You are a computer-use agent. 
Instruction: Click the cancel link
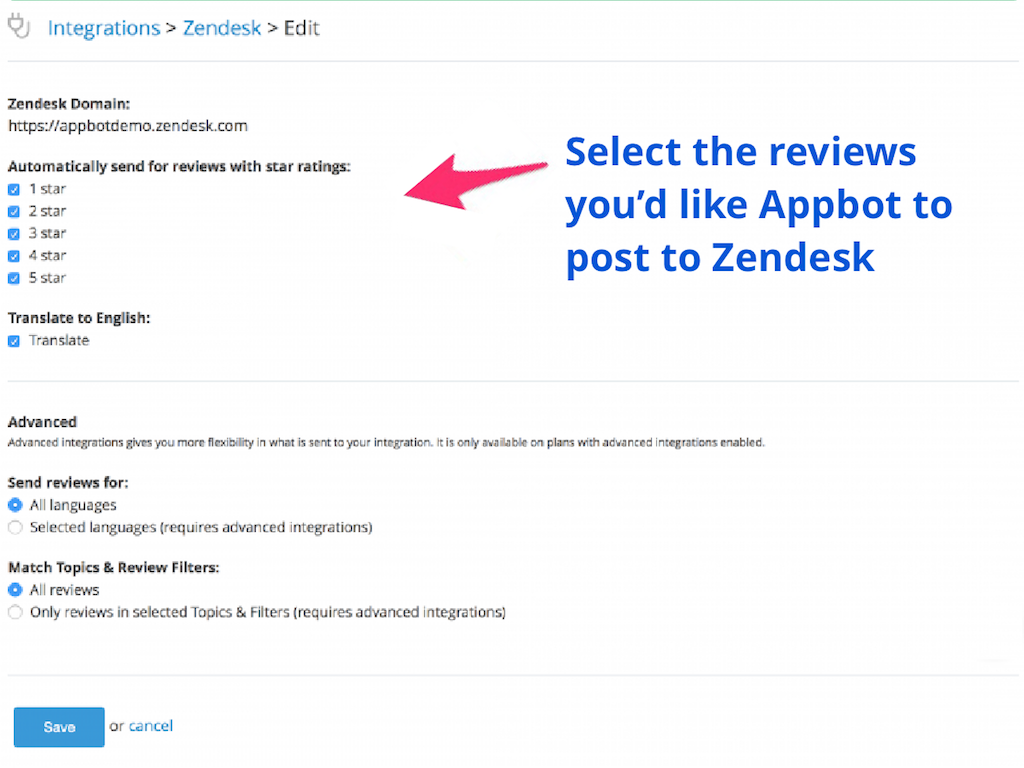(151, 726)
